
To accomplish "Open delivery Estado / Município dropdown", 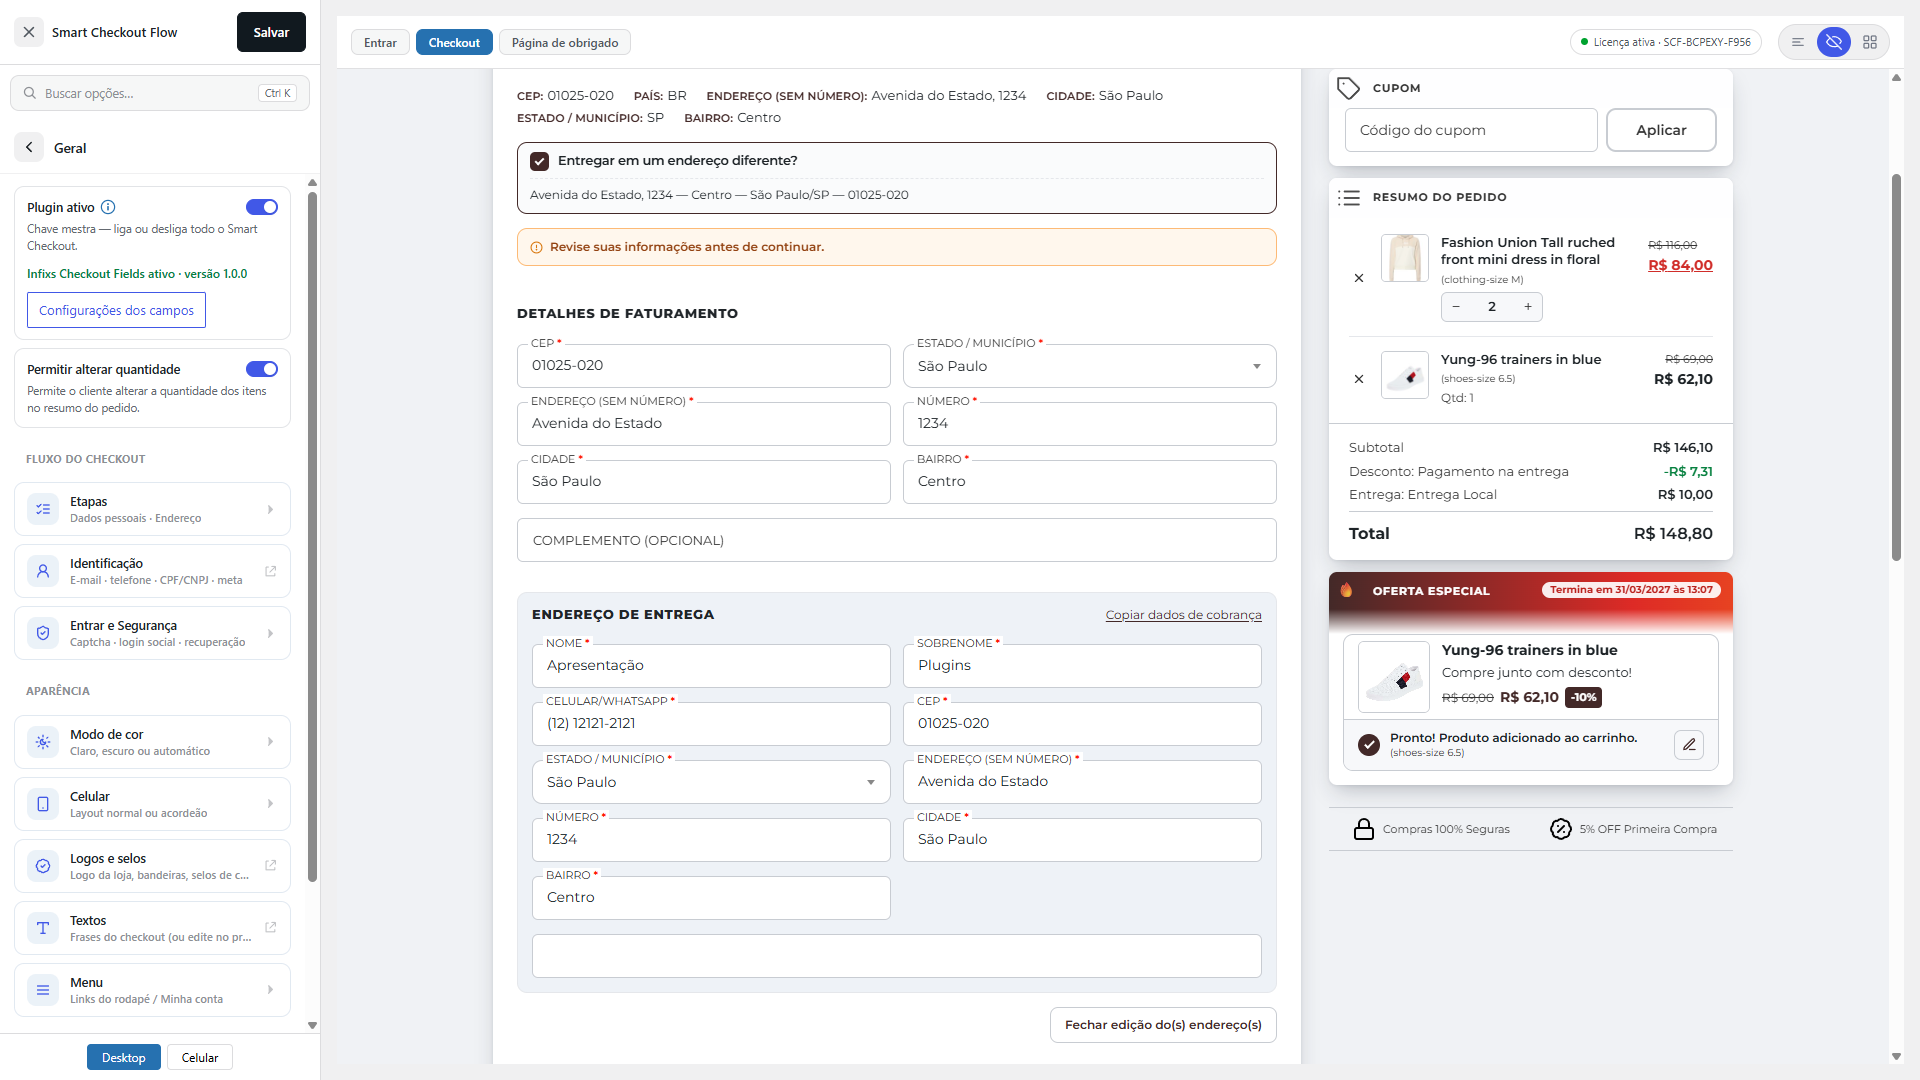I will tap(711, 782).
